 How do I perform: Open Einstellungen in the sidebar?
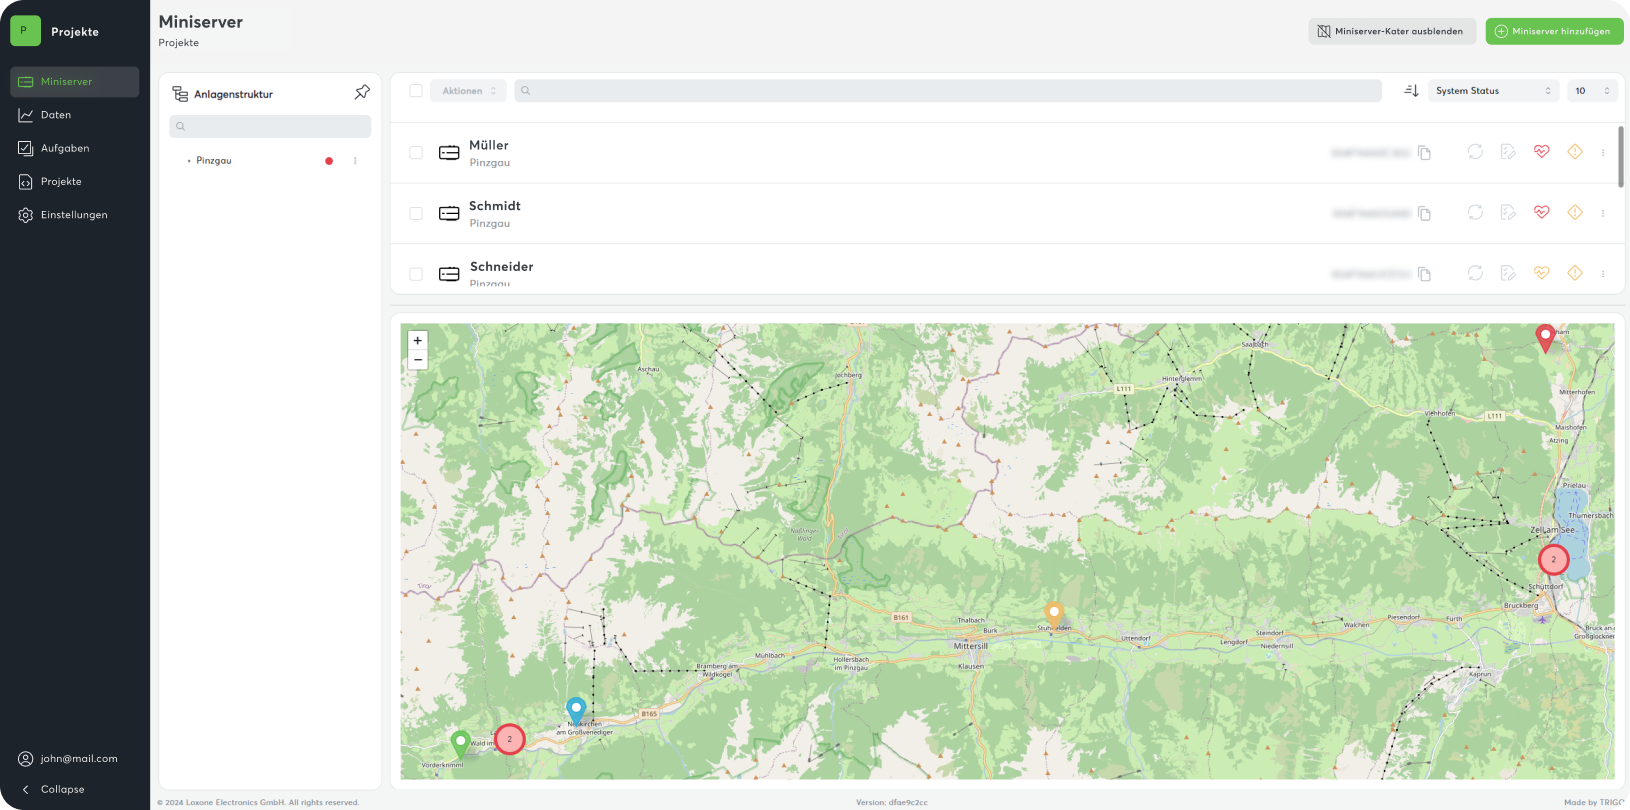[74, 215]
